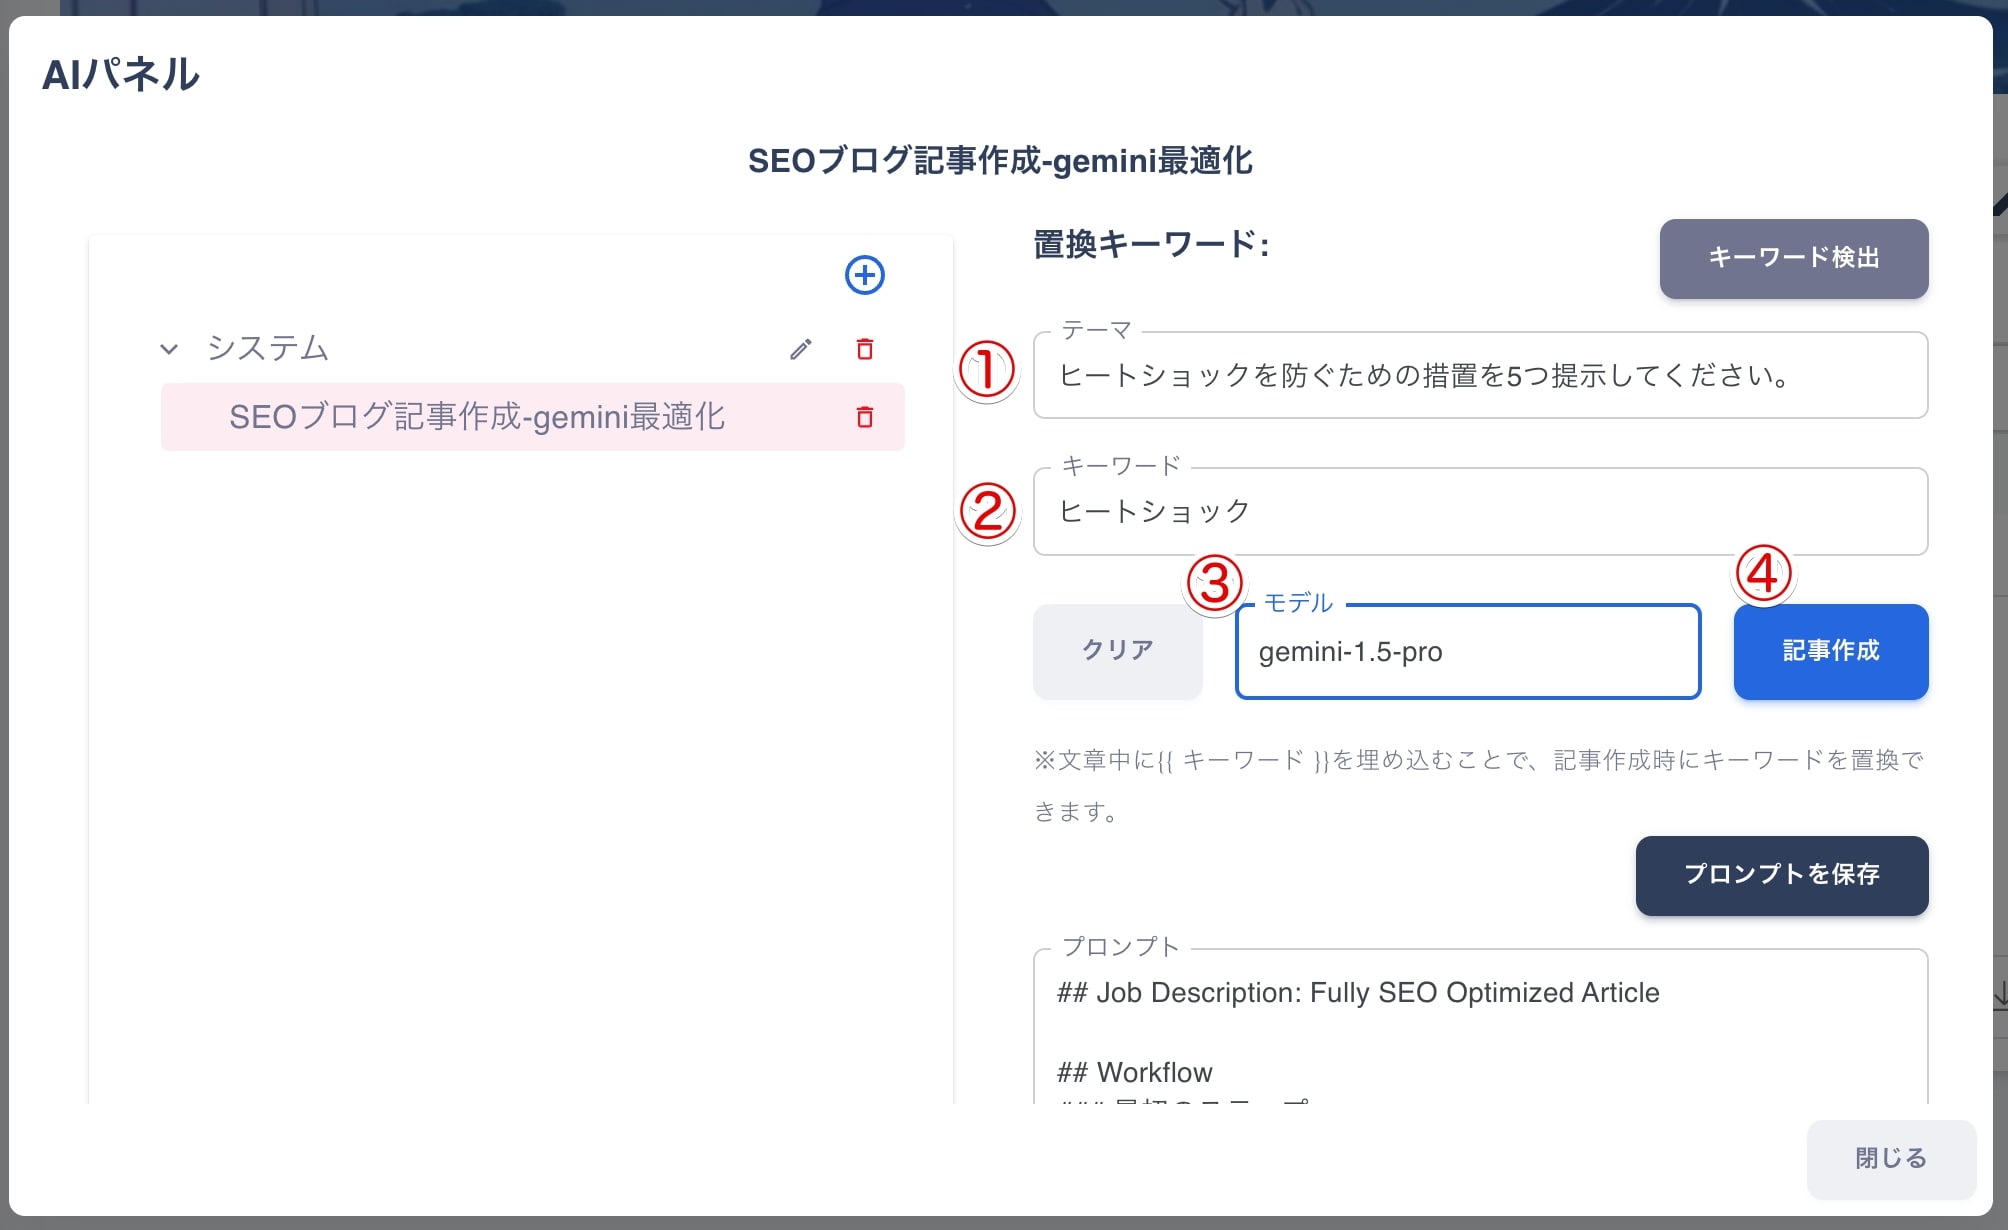Focus the プロンプト text area
The height and width of the screenshot is (1230, 2008).
[x=1480, y=1028]
